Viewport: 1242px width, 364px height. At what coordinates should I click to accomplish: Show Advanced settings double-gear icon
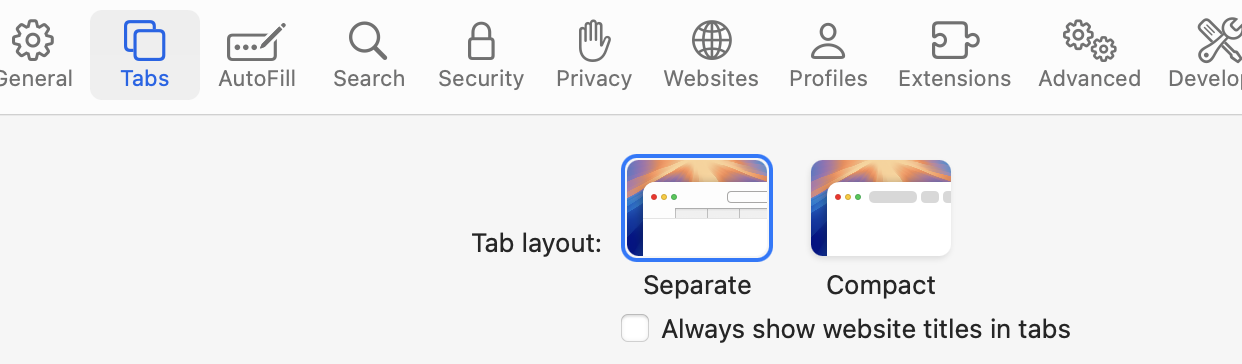point(1089,41)
